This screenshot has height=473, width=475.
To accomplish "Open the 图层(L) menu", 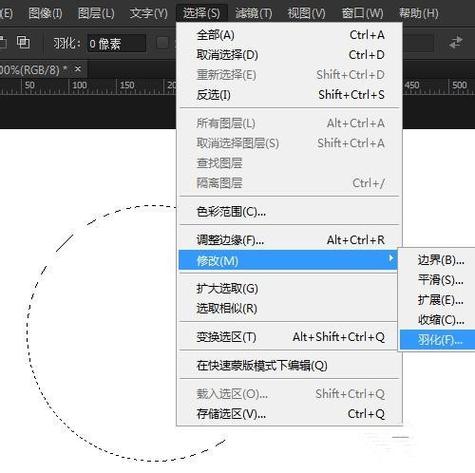I will coord(96,14).
